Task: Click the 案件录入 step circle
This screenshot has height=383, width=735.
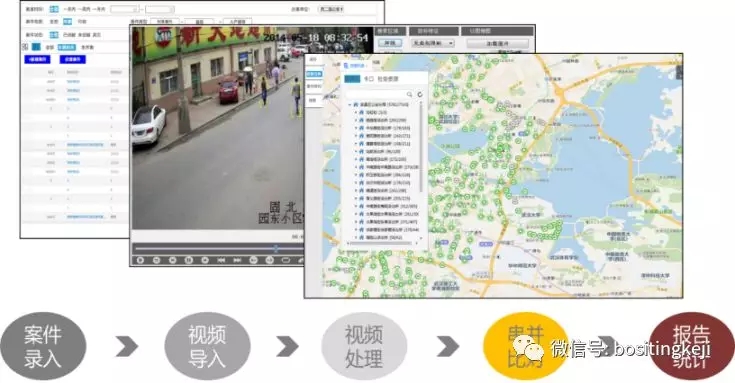Action: (x=43, y=346)
